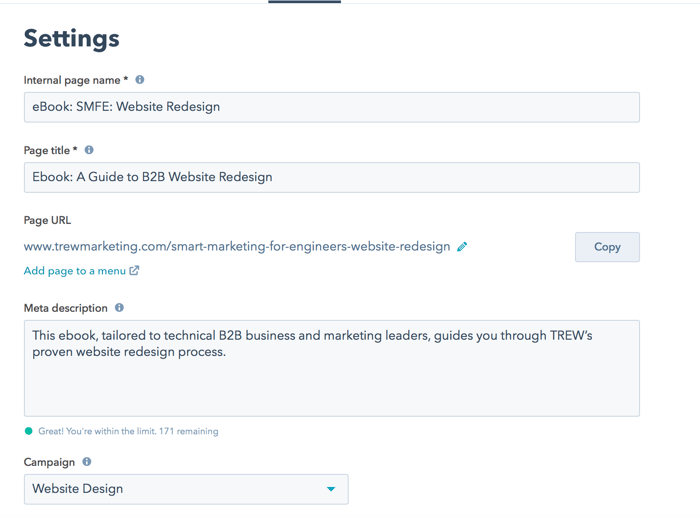700x519 pixels.
Task: Open the trewmarketing.com page URL
Action: pos(237,246)
